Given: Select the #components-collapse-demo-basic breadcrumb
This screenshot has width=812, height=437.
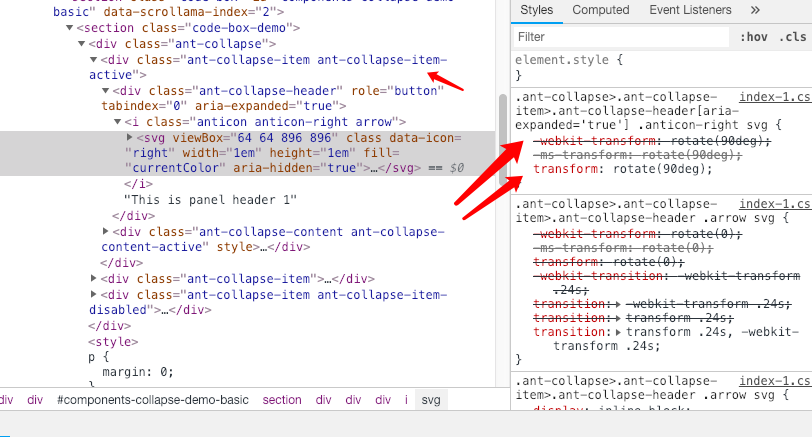Looking at the screenshot, I should [x=153, y=400].
